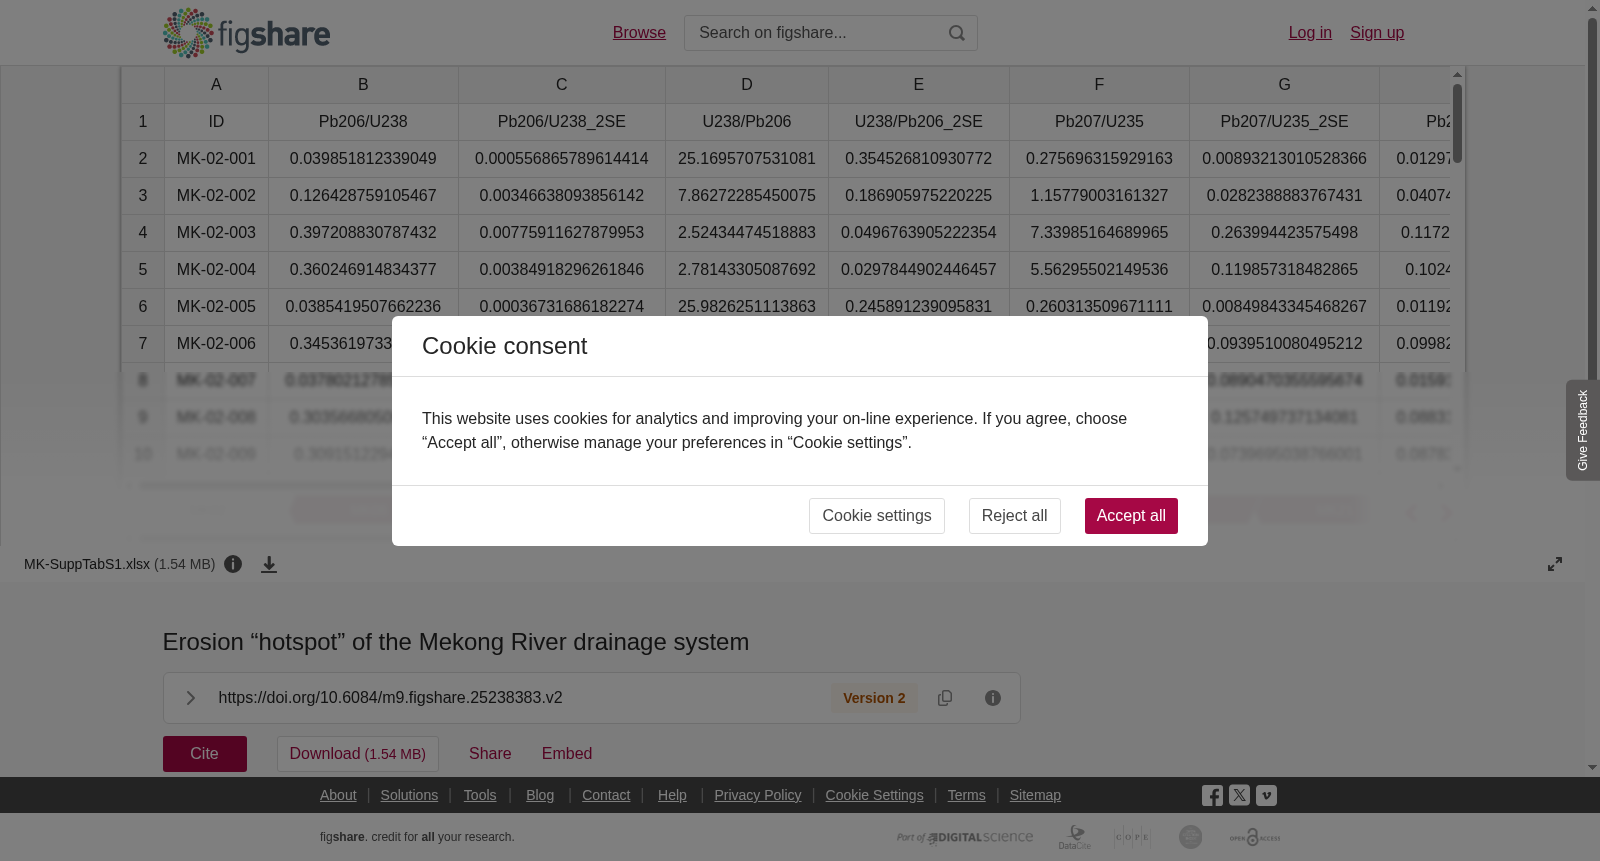This screenshot has width=1600, height=861.
Task: Click the Digital Science logo
Action: click(965, 837)
